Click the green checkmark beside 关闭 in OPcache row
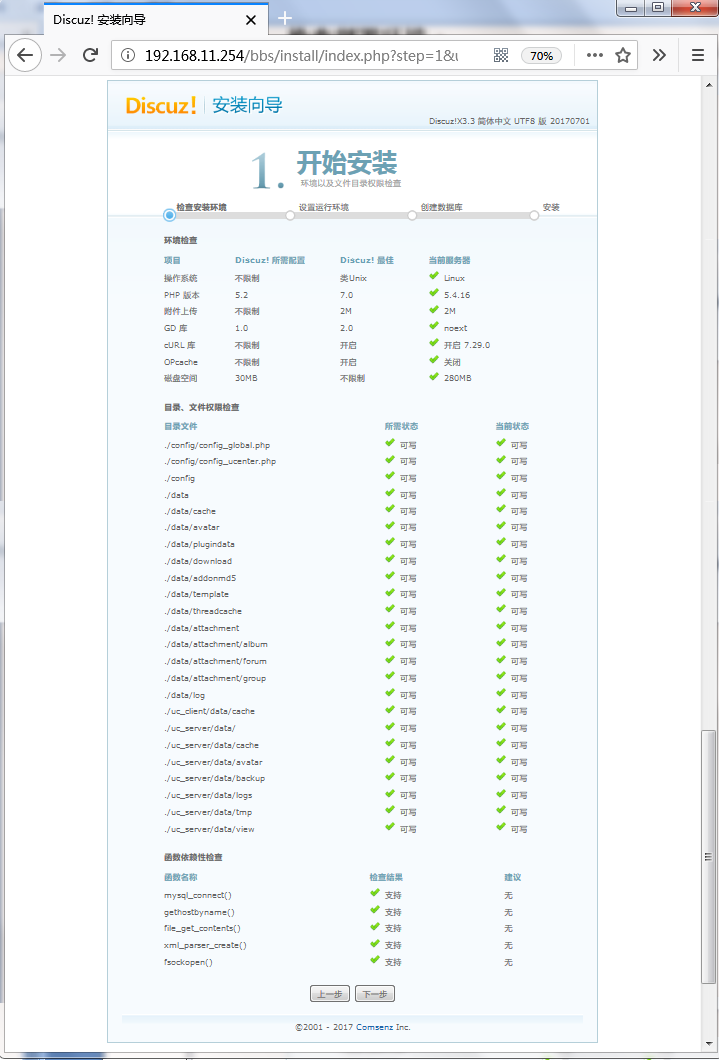 click(x=434, y=359)
